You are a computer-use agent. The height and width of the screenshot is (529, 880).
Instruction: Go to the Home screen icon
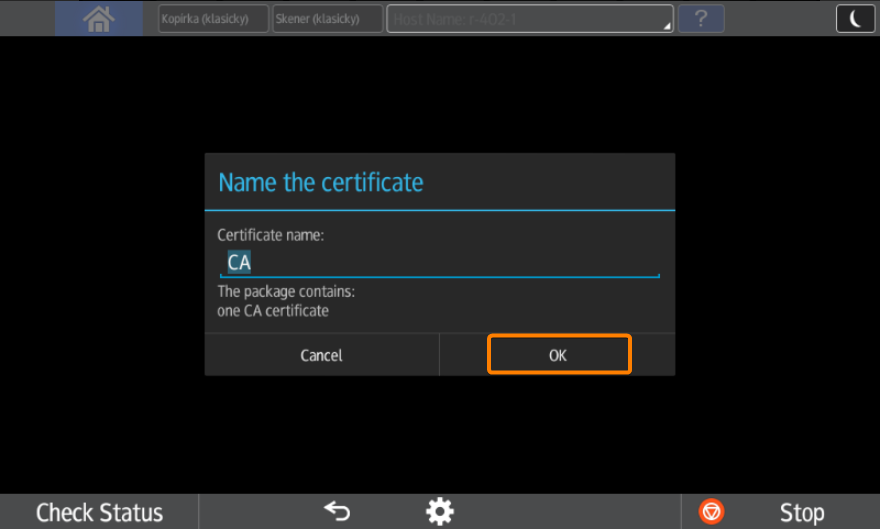pyautogui.click(x=98, y=19)
